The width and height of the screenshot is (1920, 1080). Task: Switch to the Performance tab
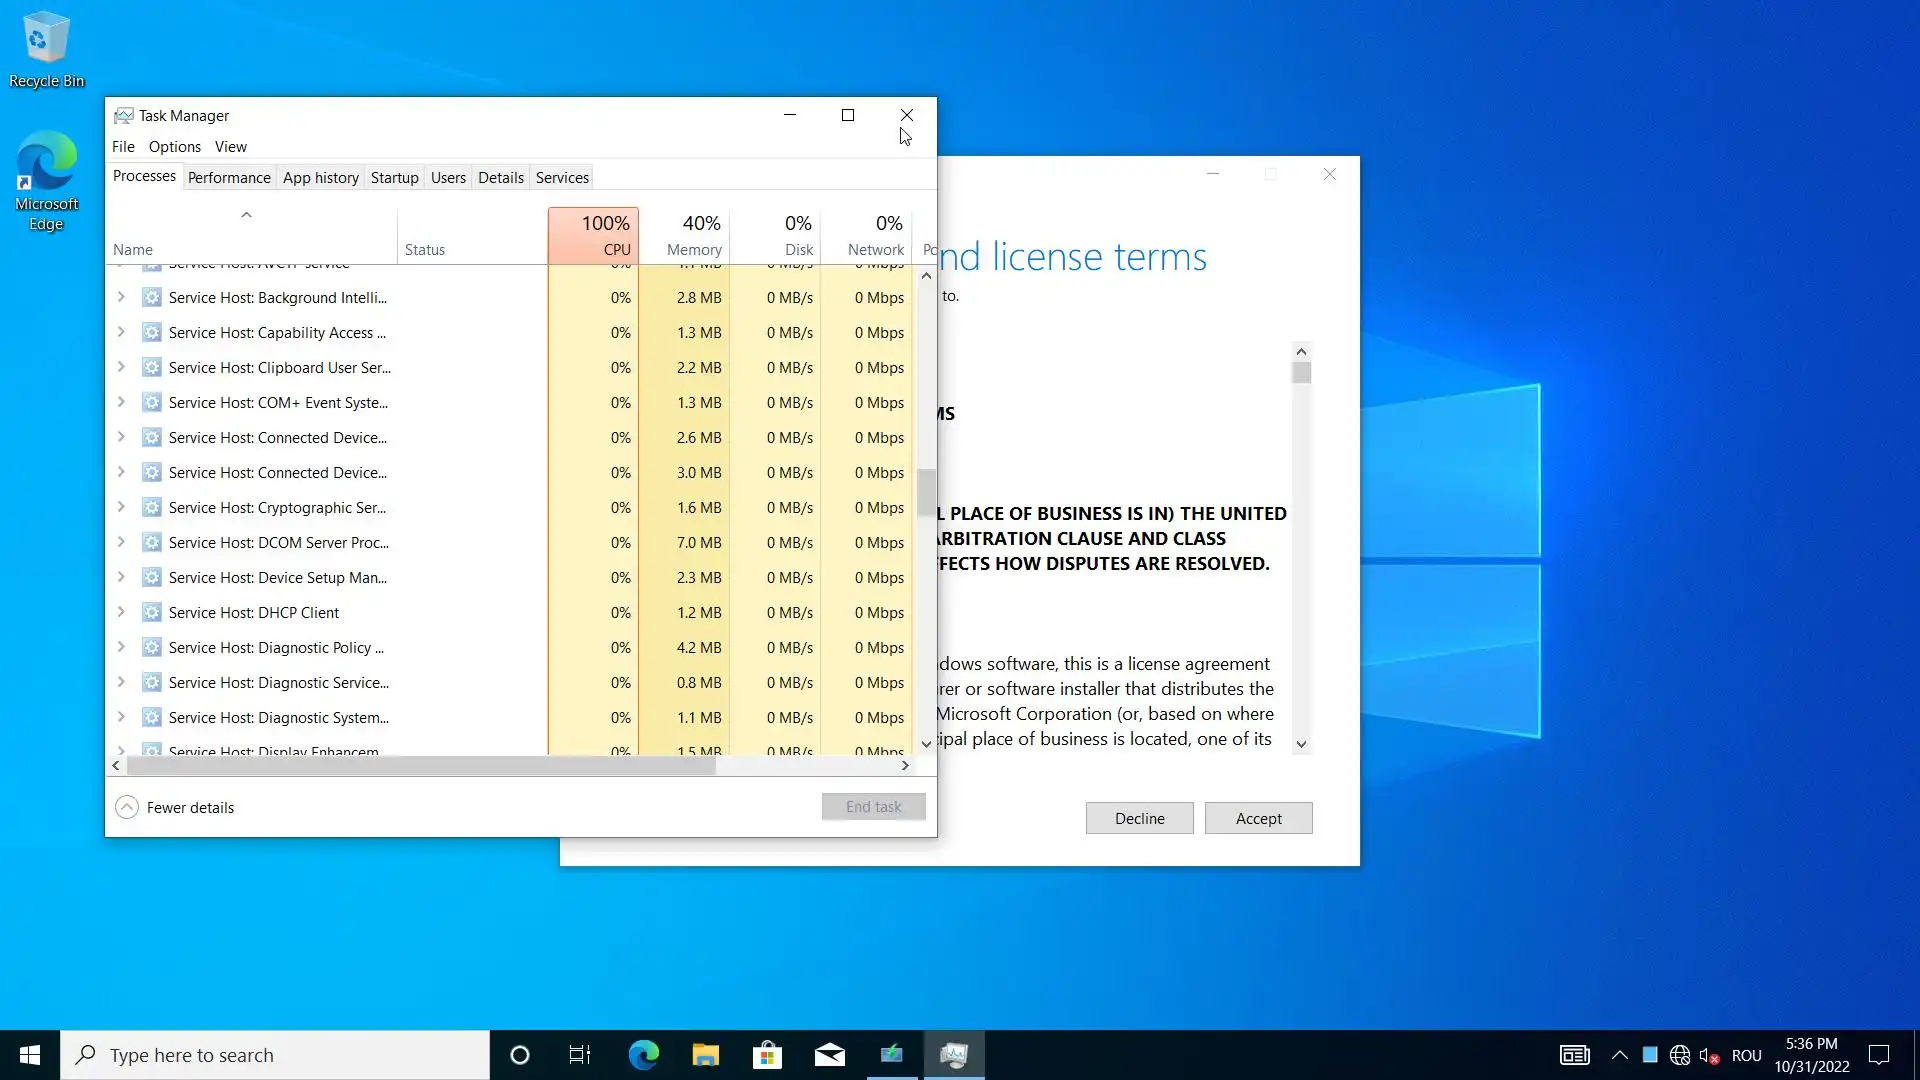tap(229, 177)
